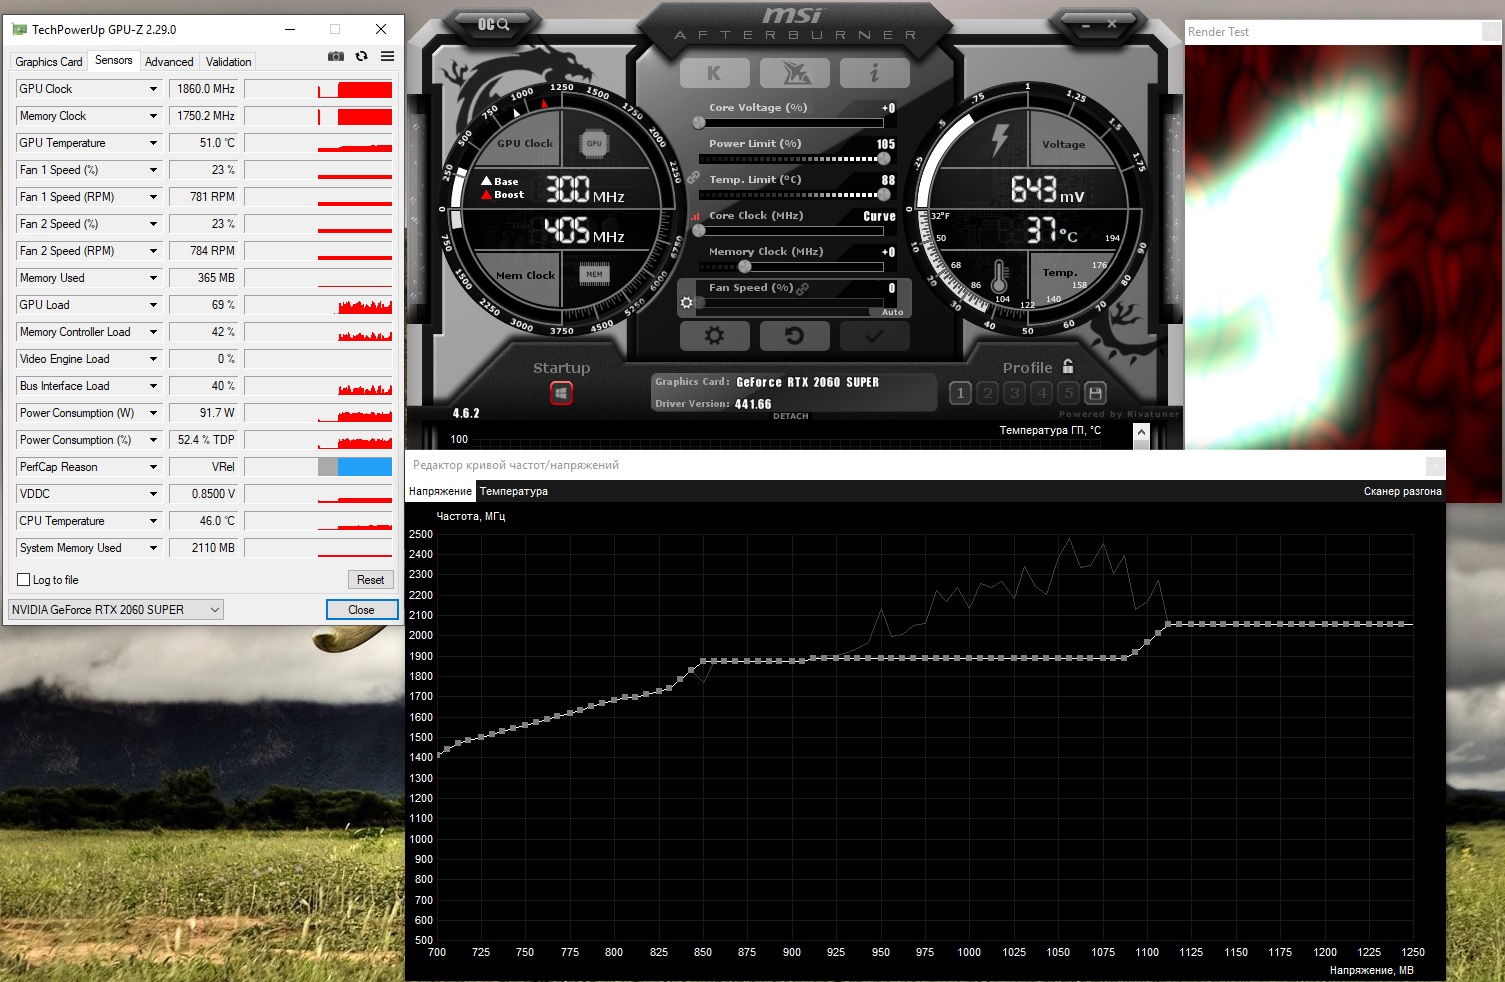Open Afterburner settings gear
Viewport: 1505px width, 982px height.
(714, 336)
